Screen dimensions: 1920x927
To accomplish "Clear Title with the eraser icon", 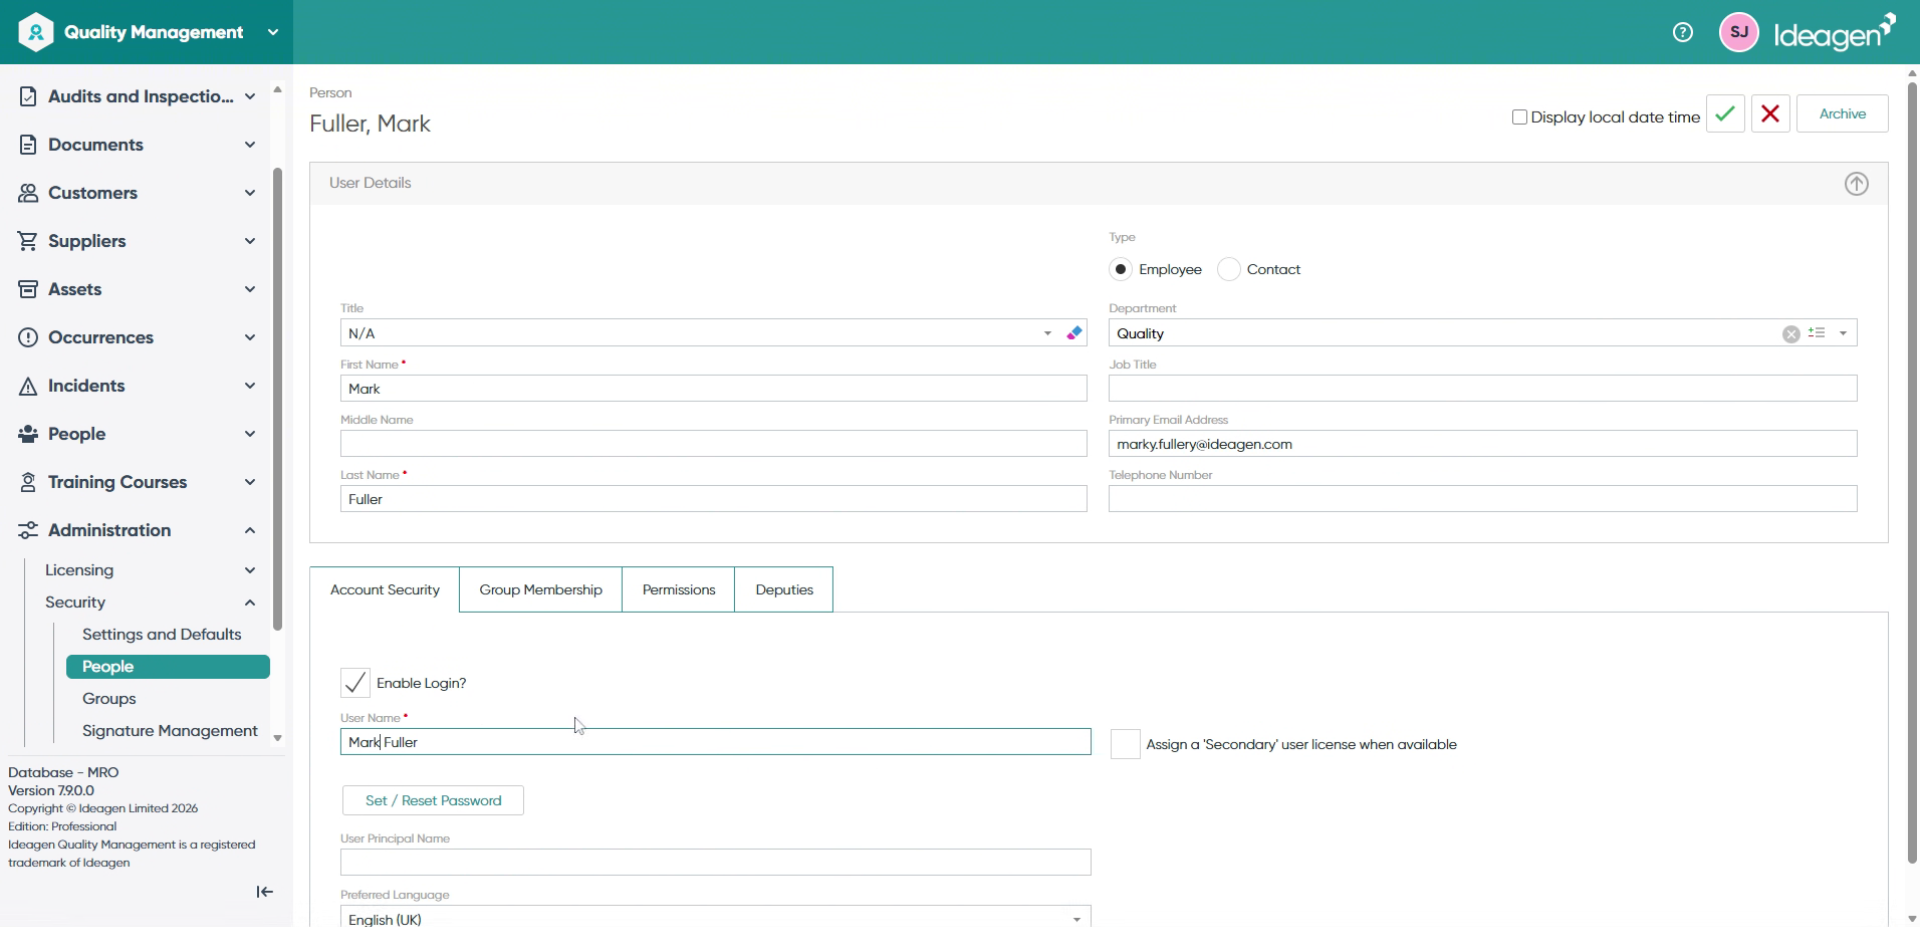I will pyautogui.click(x=1074, y=333).
